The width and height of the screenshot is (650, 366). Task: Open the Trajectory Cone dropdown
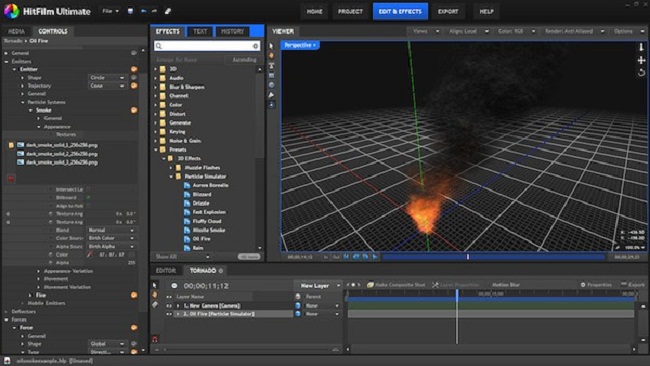[x=107, y=86]
